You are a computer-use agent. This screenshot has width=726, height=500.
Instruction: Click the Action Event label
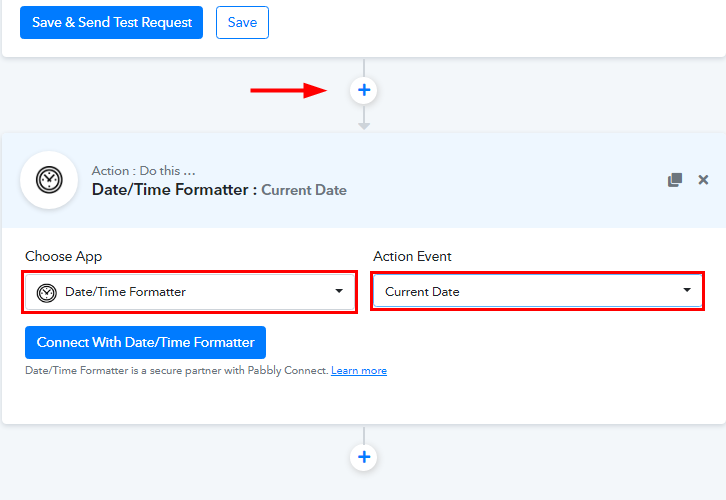tap(412, 256)
